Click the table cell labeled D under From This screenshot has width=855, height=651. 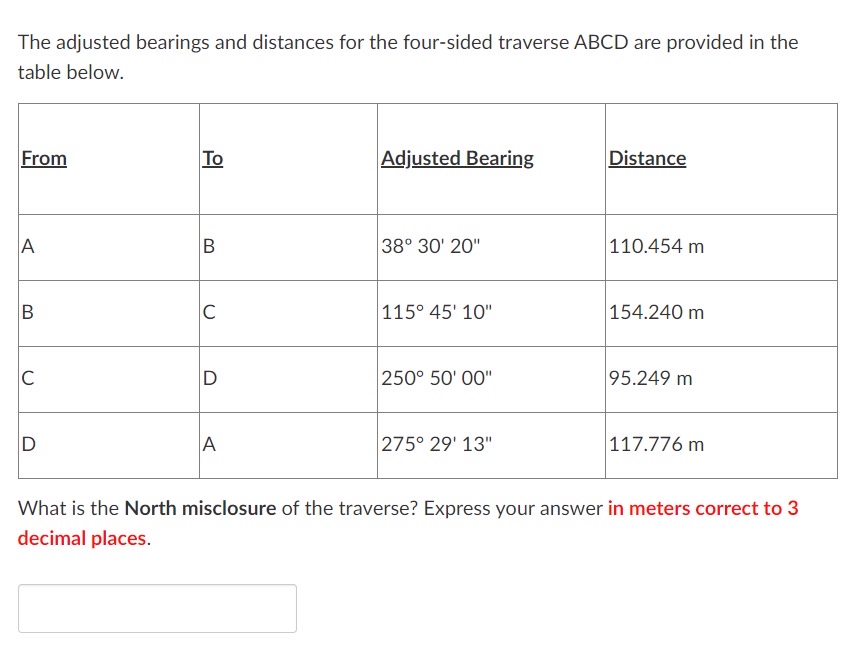26,444
